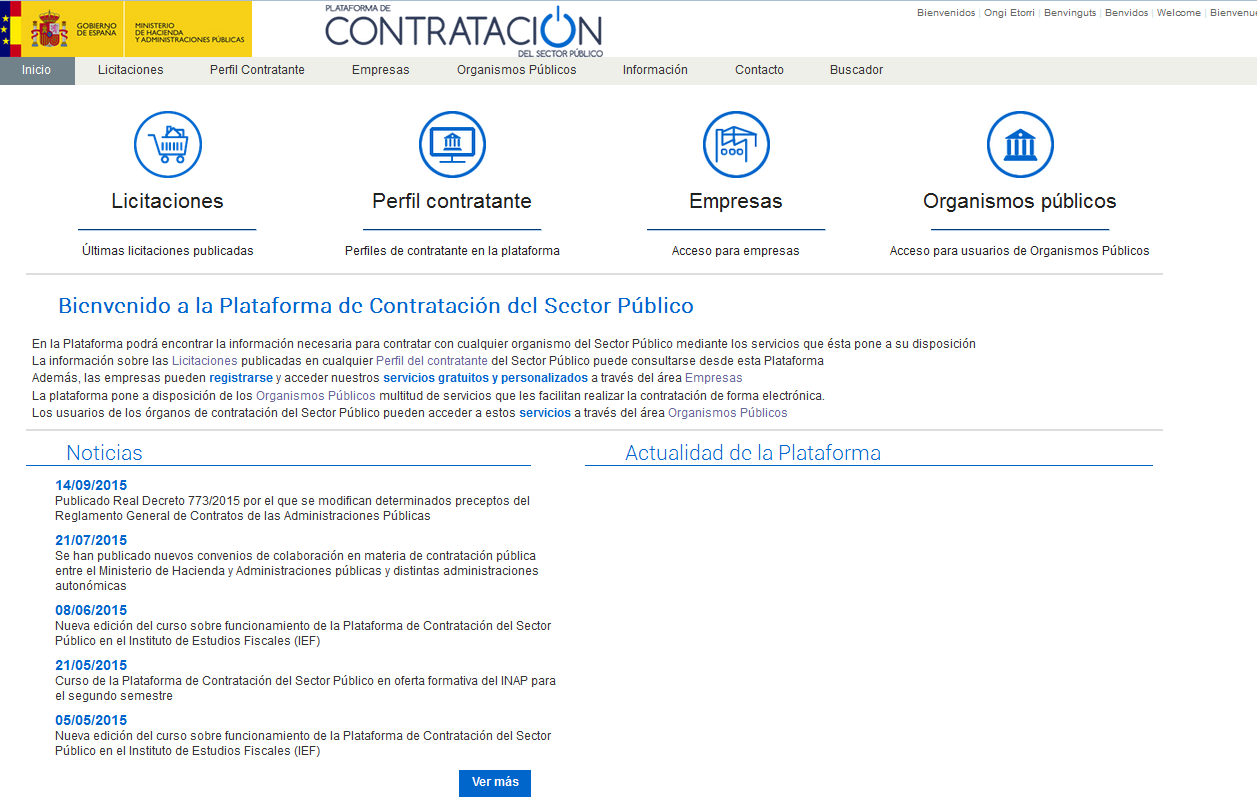Follow the registrarse link in the welcome text
Screen dimensions: 1257x807
tap(241, 378)
